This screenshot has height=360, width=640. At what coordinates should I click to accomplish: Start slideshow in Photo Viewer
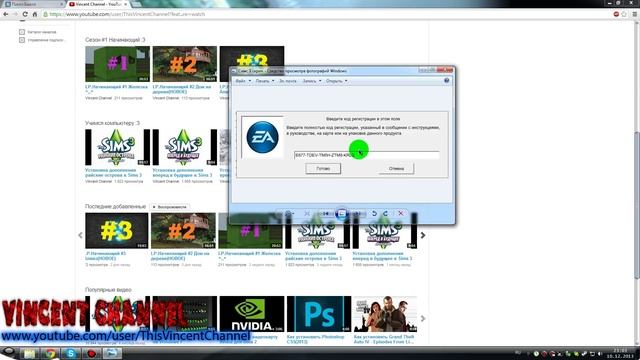pos(341,213)
